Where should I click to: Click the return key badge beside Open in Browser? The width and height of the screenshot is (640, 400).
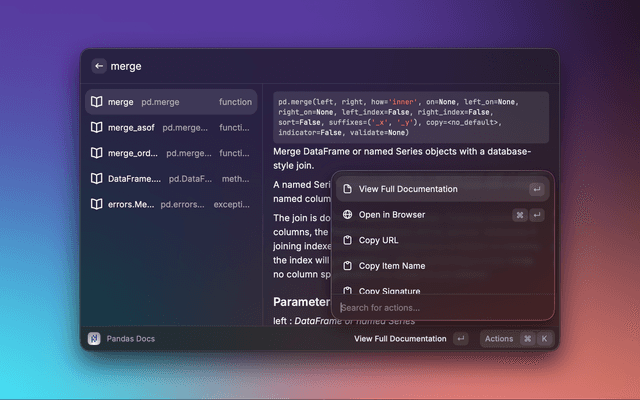[537, 214]
